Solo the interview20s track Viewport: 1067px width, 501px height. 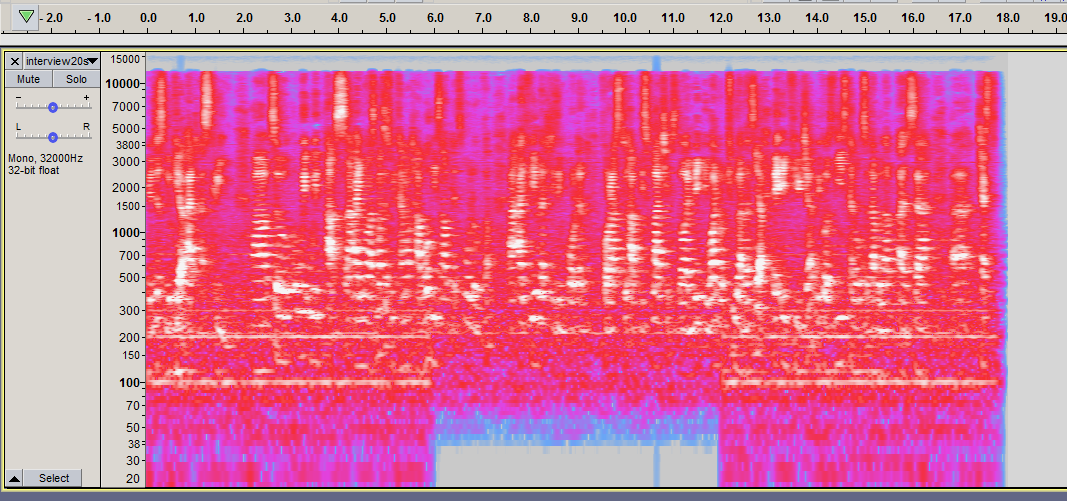pyautogui.click(x=76, y=79)
